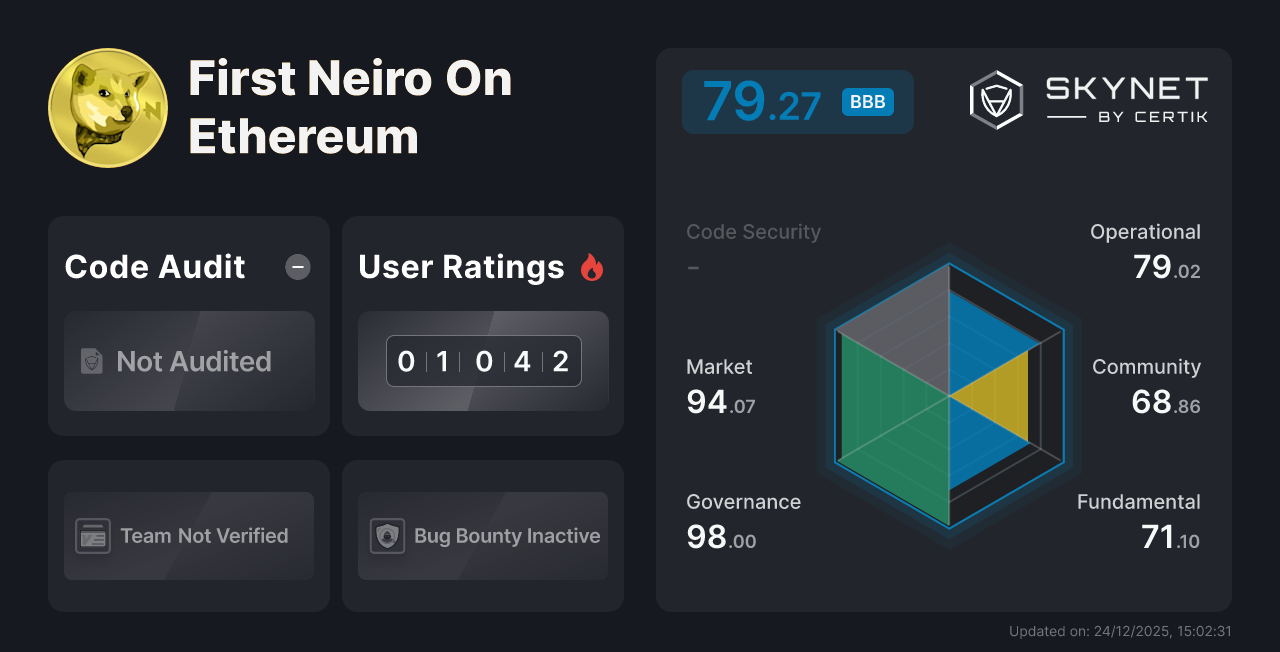Image resolution: width=1280 pixels, height=652 pixels.
Task: Switch to the Governance metric
Action: [743, 501]
